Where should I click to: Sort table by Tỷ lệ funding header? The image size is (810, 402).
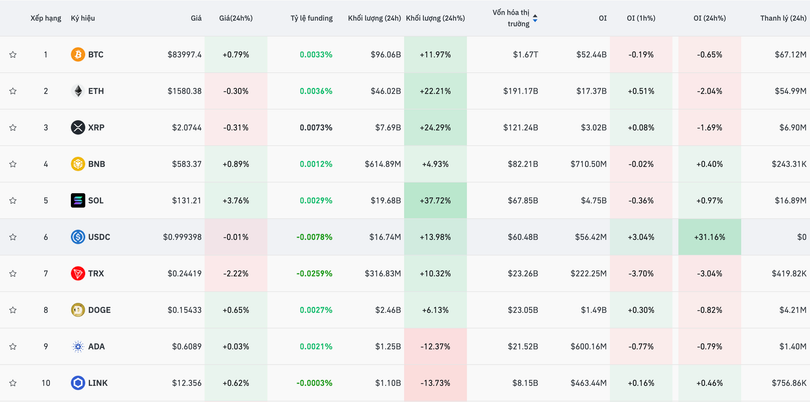click(x=311, y=18)
